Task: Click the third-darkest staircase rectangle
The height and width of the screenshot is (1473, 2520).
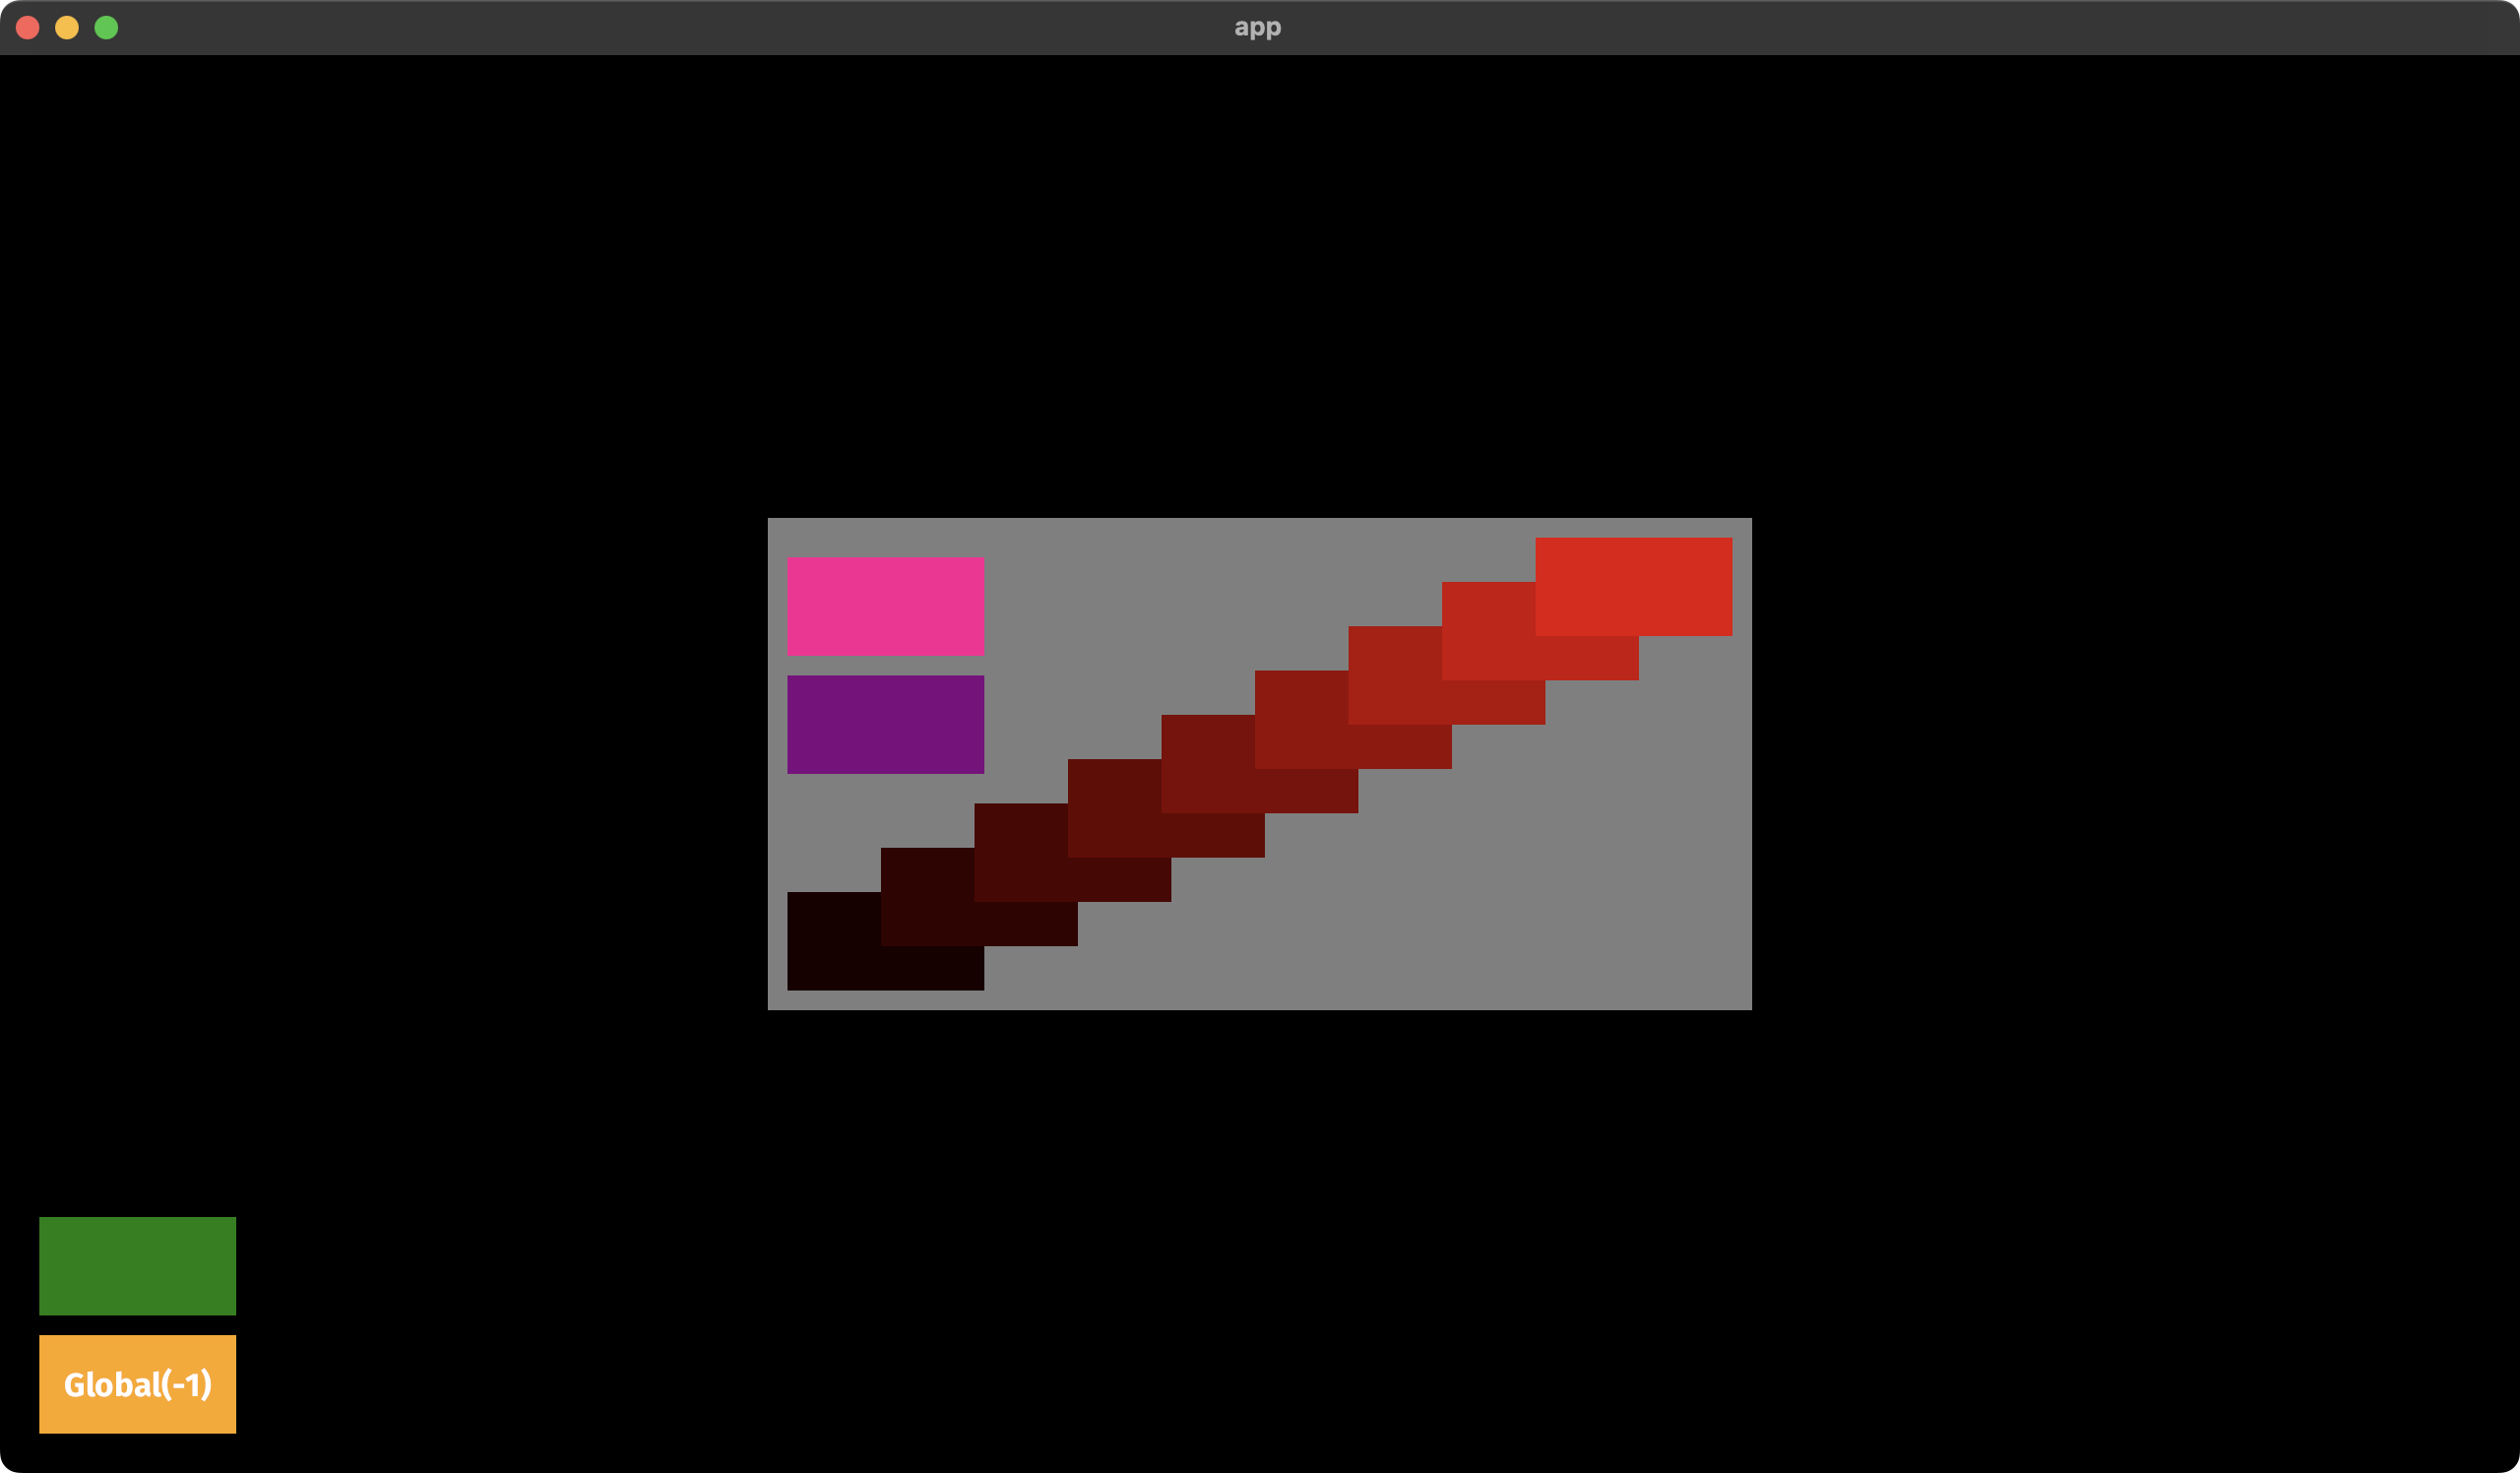Action: point(1020,852)
